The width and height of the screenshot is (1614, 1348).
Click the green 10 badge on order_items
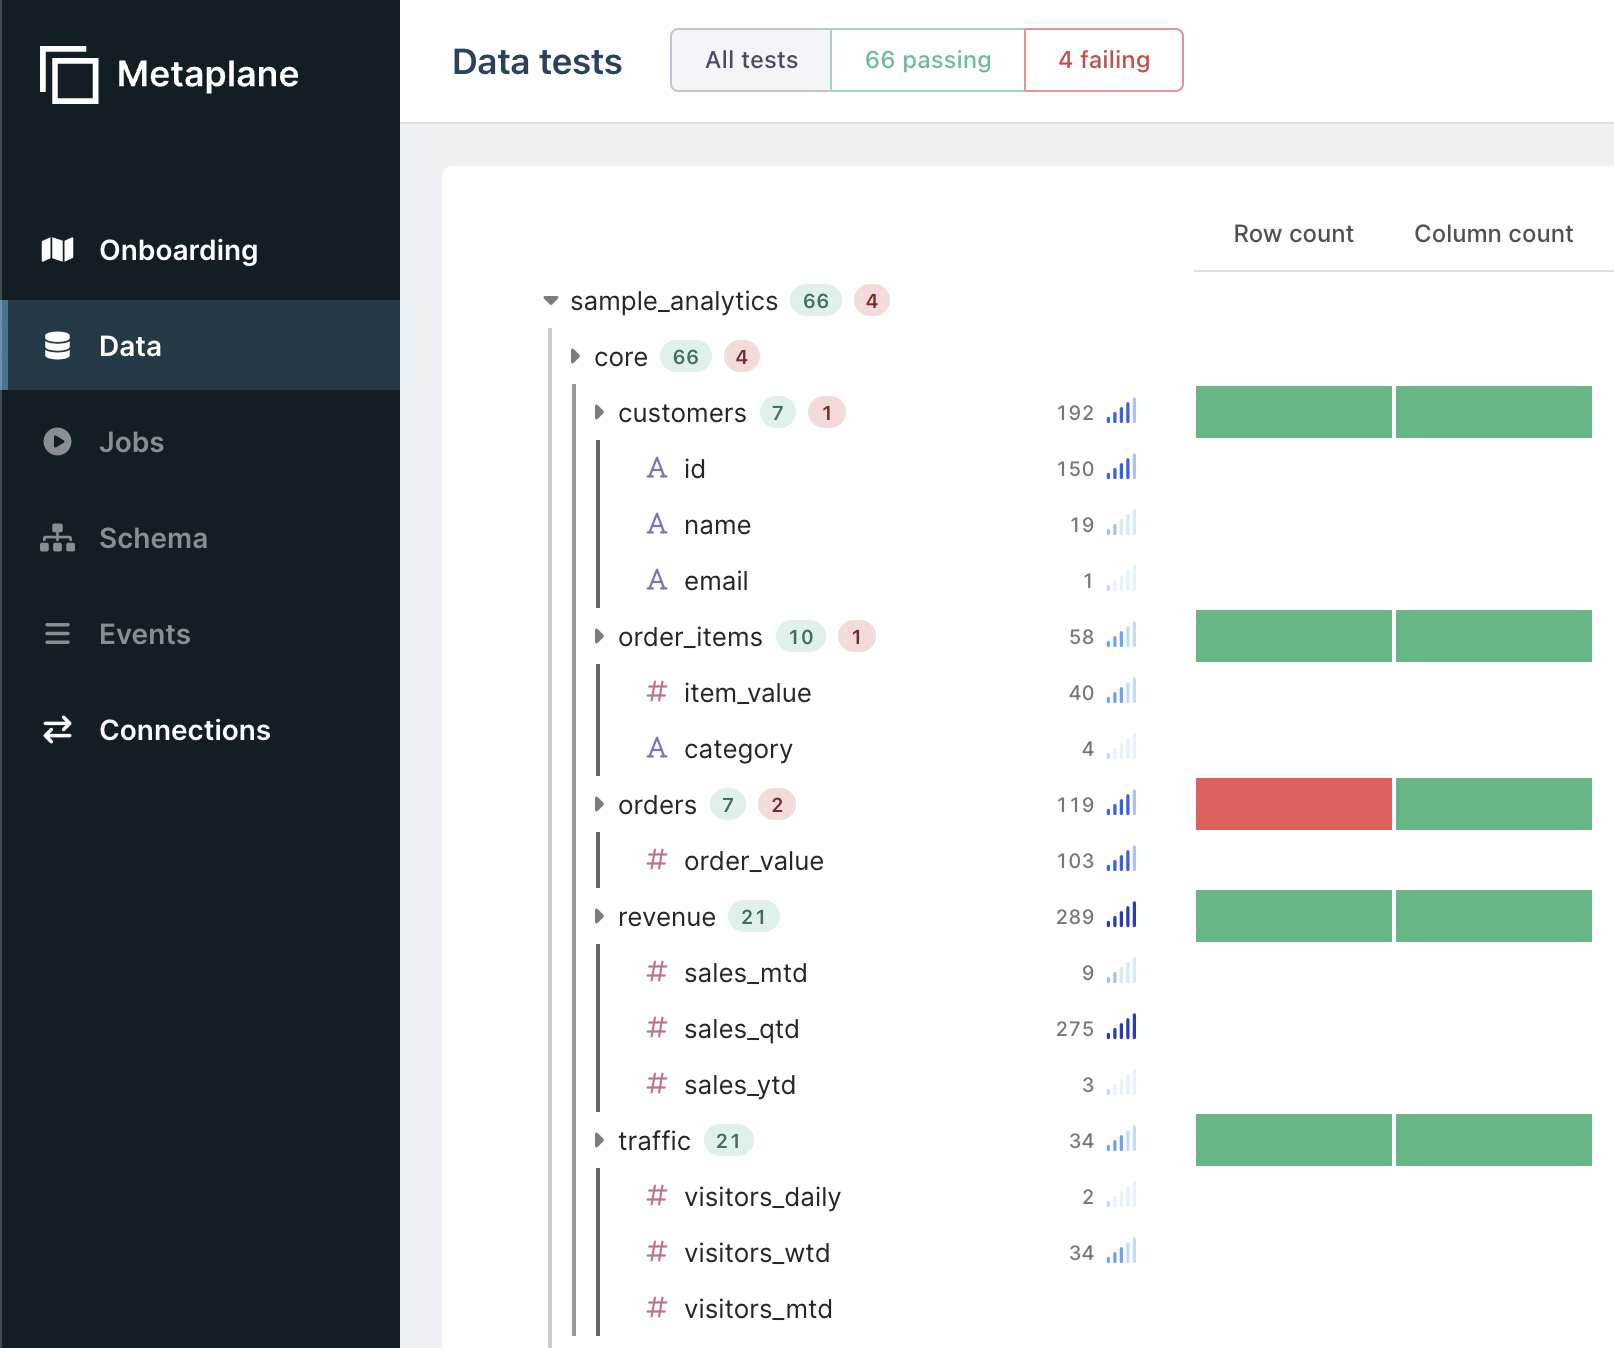pos(801,636)
